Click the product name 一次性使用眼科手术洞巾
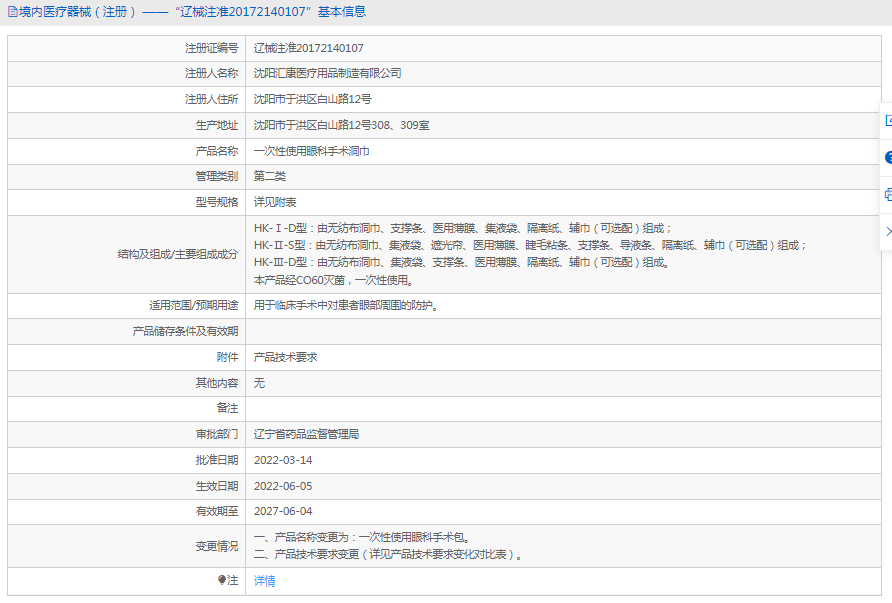 point(311,152)
